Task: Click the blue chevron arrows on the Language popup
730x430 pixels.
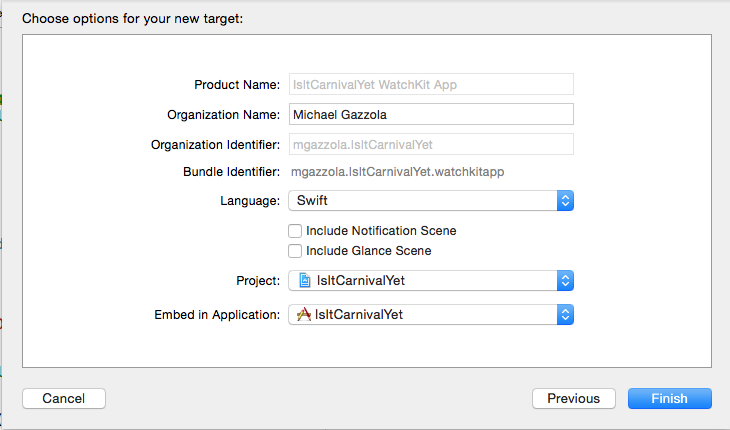Action: tap(565, 201)
